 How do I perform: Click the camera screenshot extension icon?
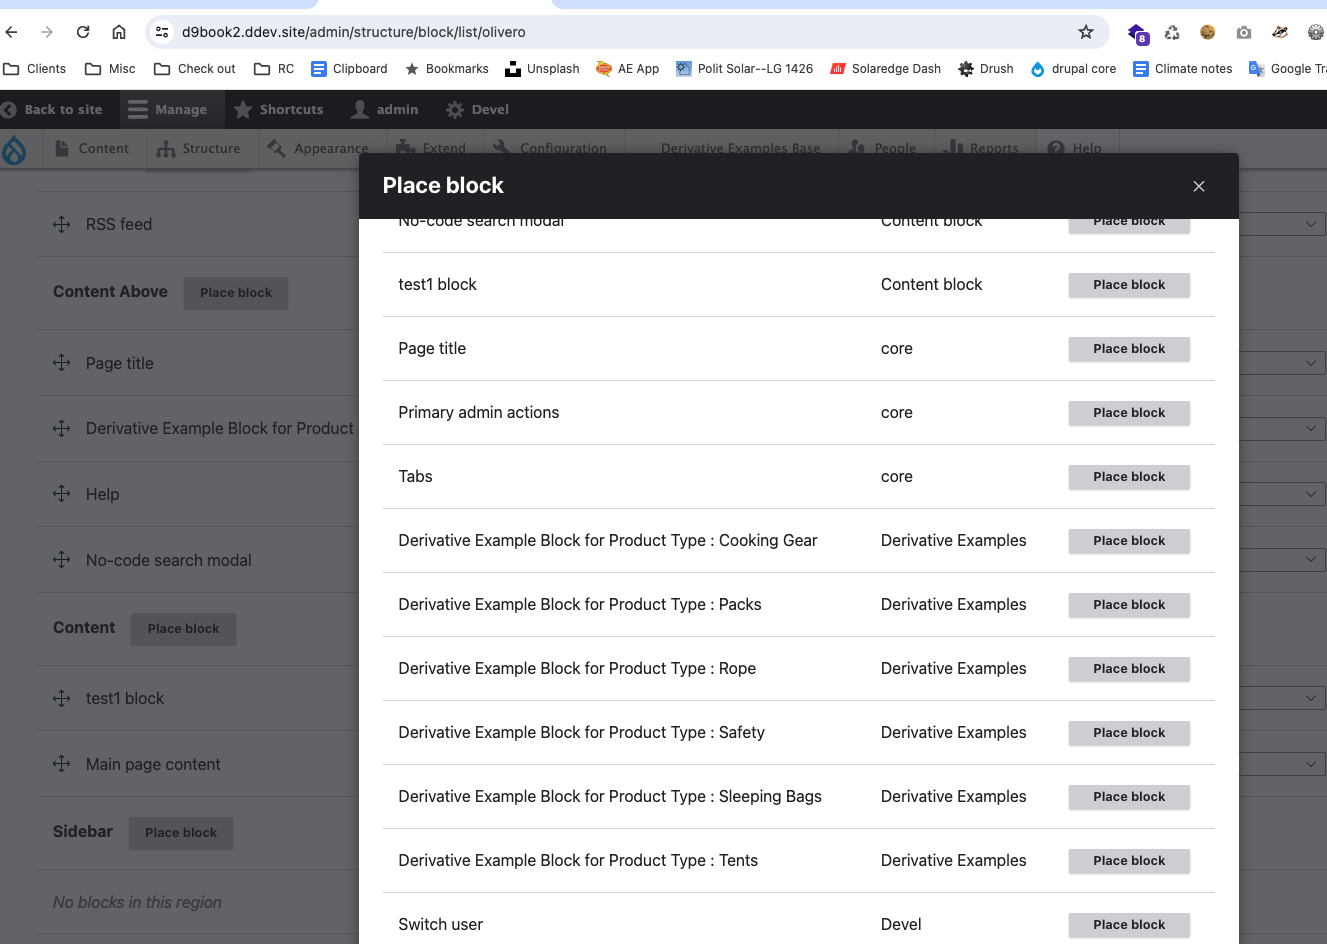(1244, 32)
